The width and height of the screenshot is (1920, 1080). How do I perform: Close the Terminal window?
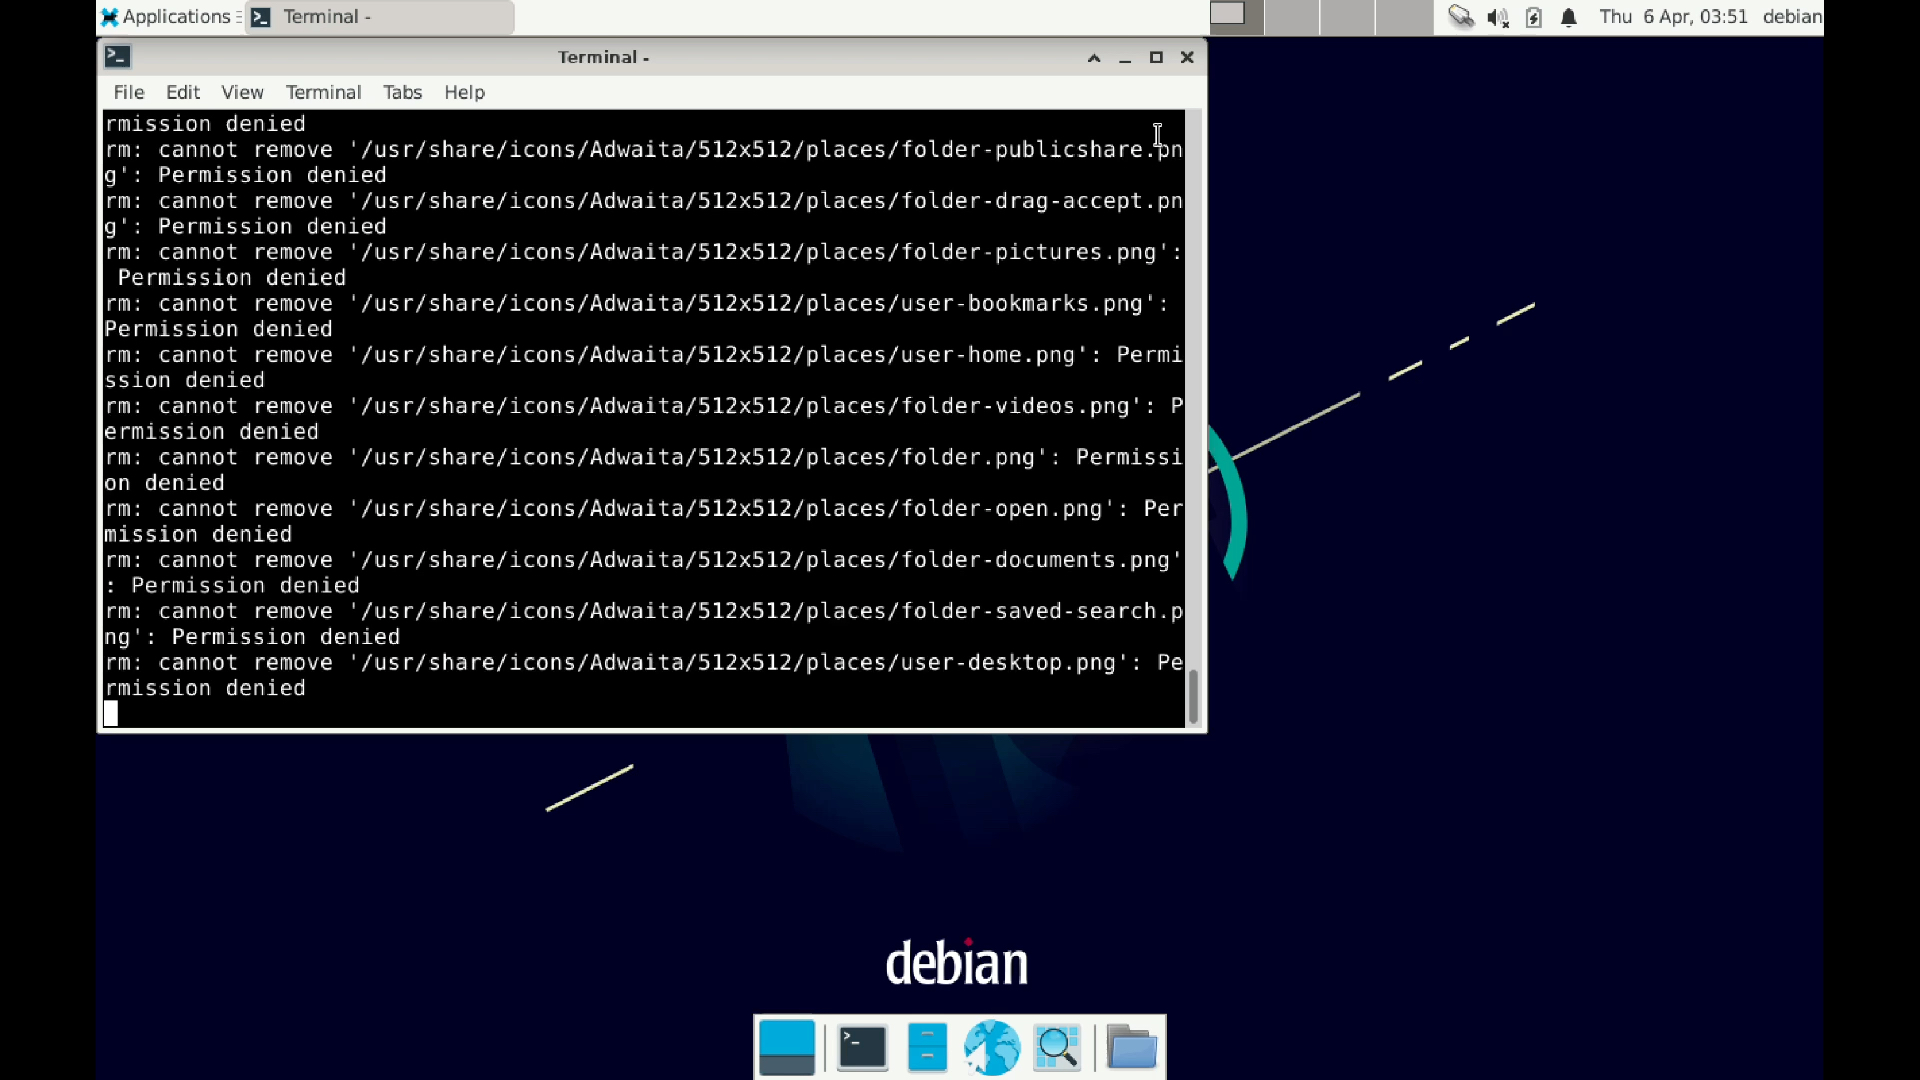tap(1187, 58)
